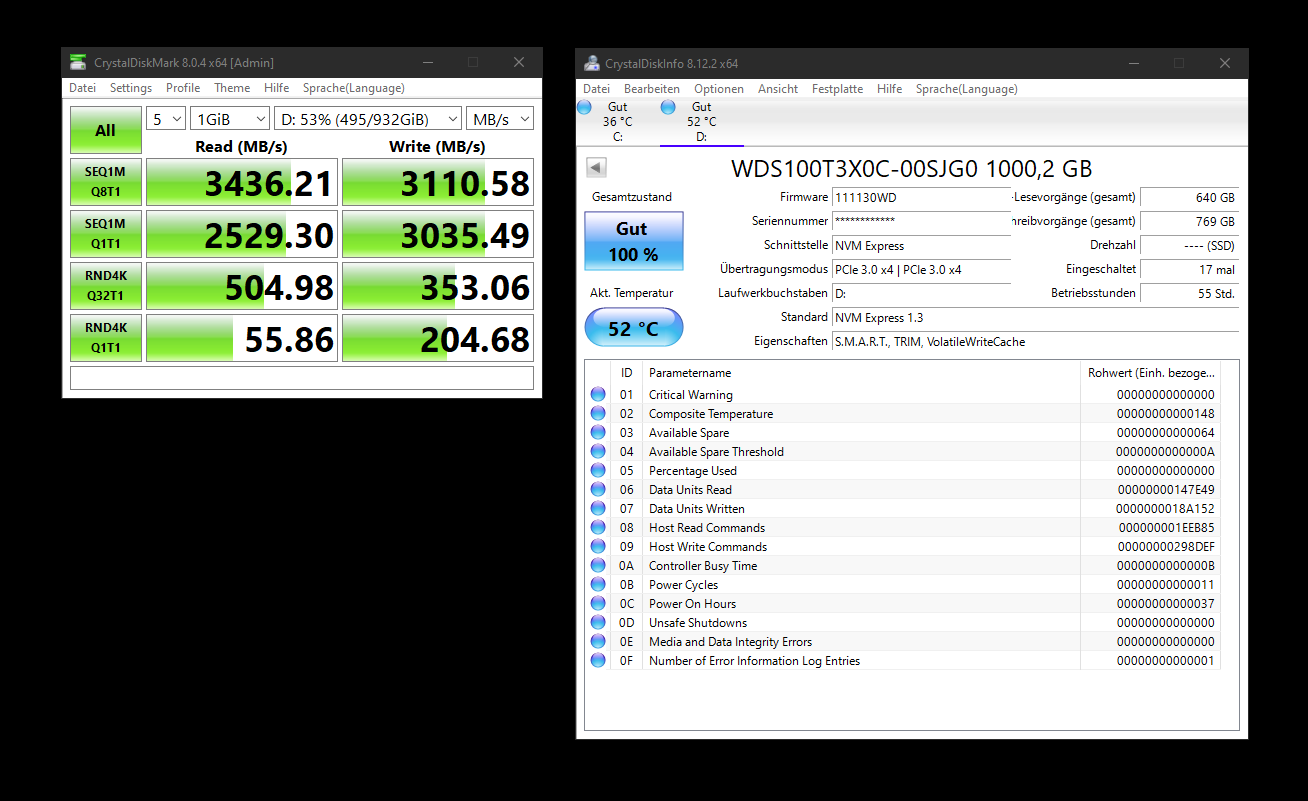Open Hilfe menu in CrystalDiskInfo
Viewport: 1308px width, 801px height.
[x=889, y=89]
